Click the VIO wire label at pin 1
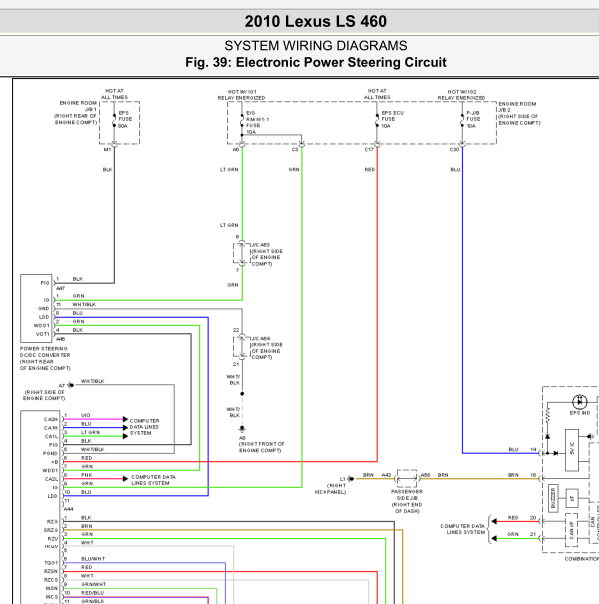 click(x=86, y=415)
